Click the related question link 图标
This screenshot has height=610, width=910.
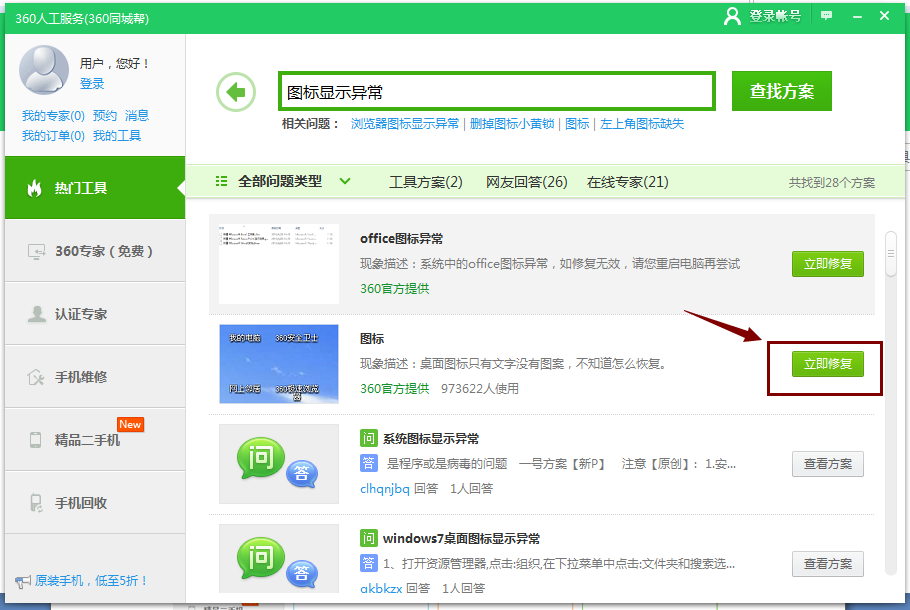coord(577,124)
